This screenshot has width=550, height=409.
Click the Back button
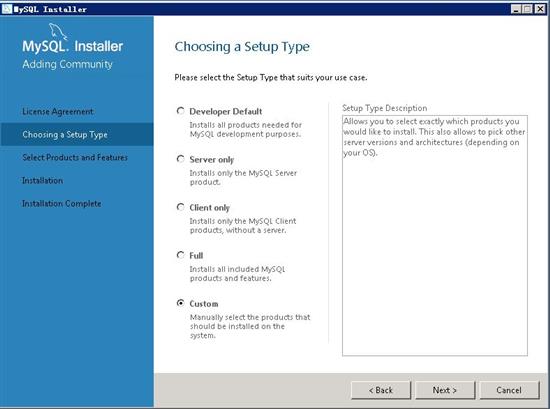point(381,390)
